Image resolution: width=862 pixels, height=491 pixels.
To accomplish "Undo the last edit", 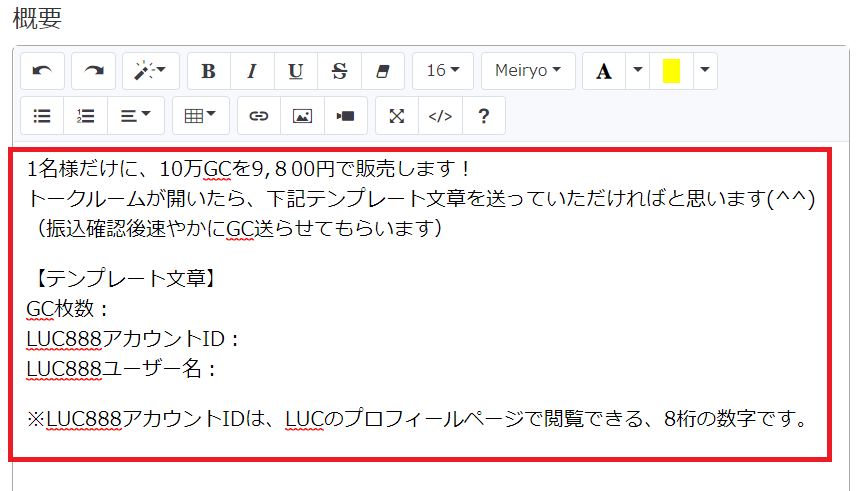I will [42, 71].
